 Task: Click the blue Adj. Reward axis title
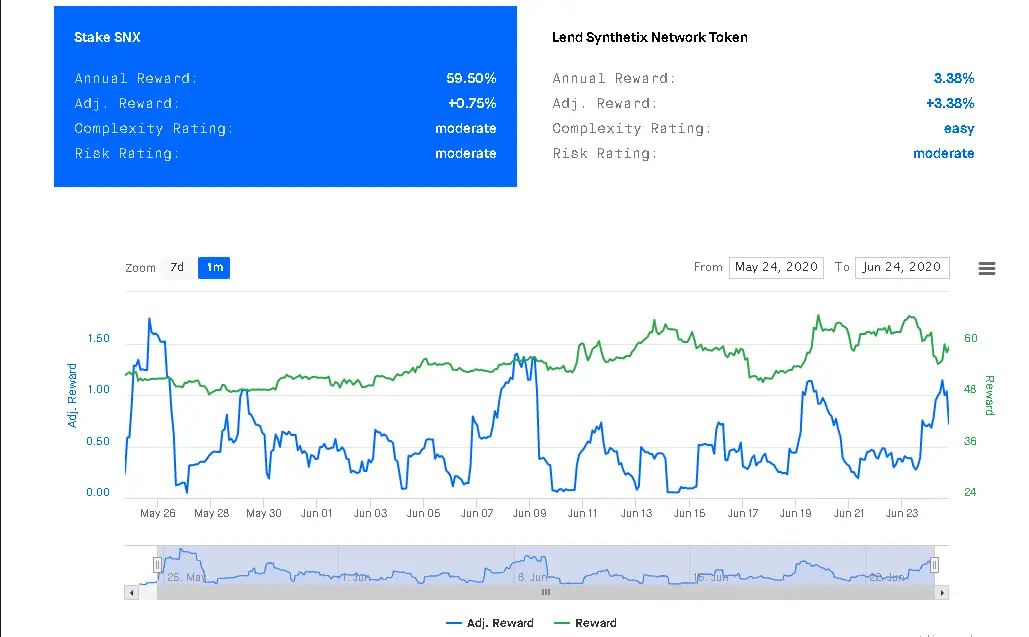pos(72,396)
